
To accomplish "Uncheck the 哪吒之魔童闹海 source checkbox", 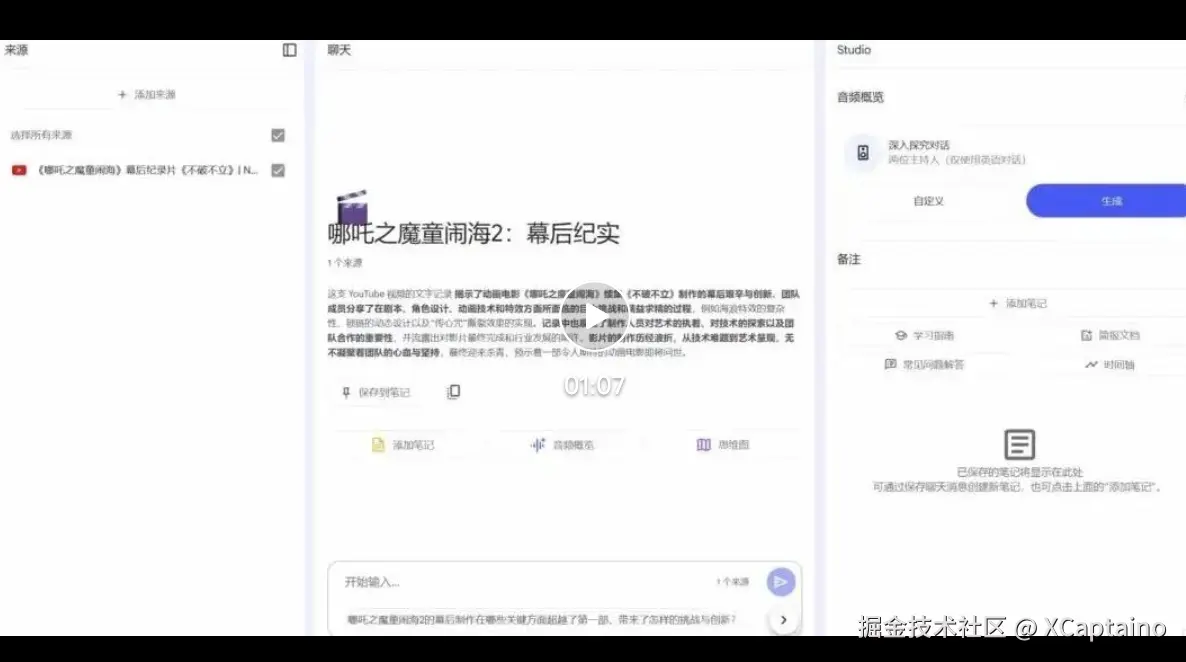I will [x=278, y=170].
